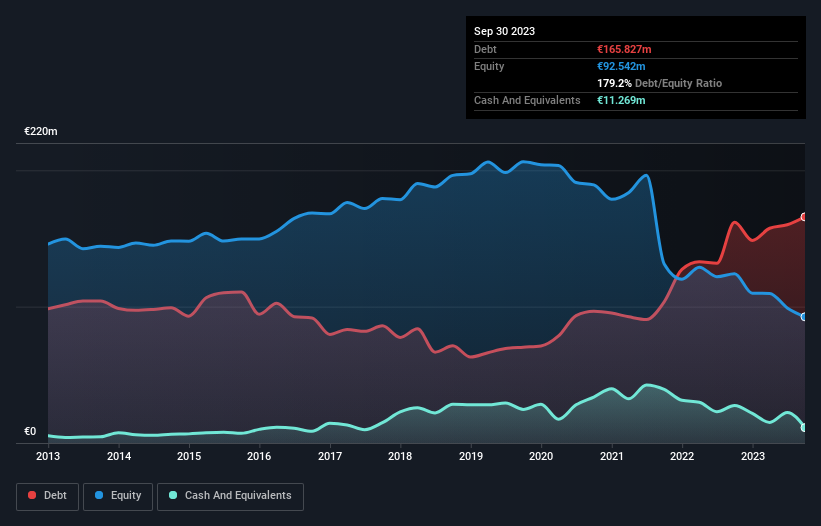This screenshot has height=526, width=821.
Task: Click the 2013 x-axis label
Action: point(48,456)
